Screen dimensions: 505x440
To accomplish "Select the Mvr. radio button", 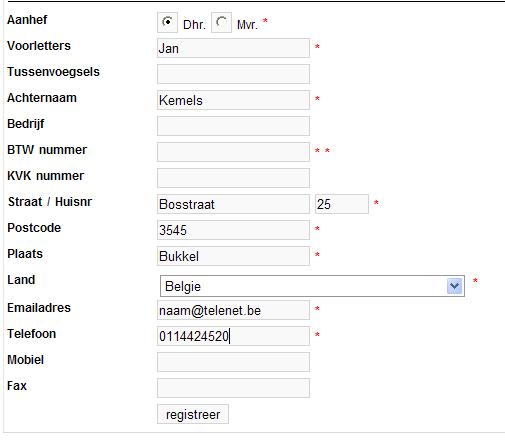I will [221, 22].
